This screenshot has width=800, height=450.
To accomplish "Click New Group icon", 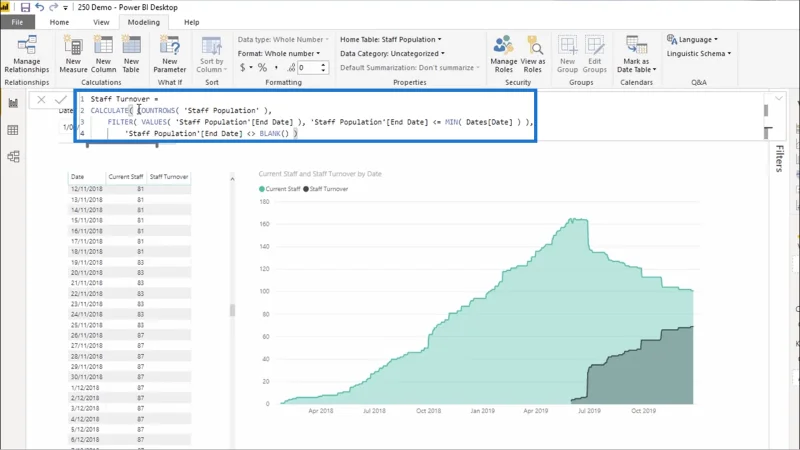I will coord(567,54).
